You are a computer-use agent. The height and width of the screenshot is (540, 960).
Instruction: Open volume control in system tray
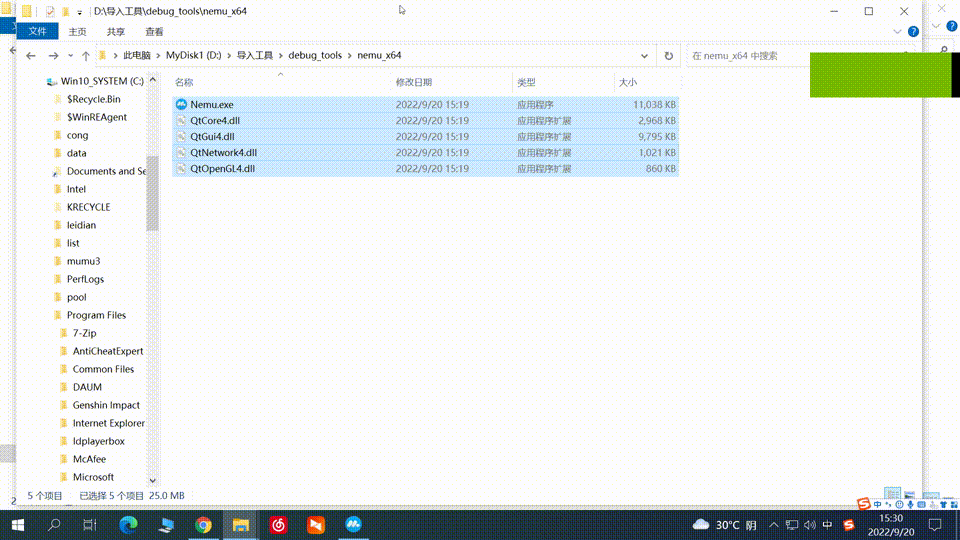point(809,525)
